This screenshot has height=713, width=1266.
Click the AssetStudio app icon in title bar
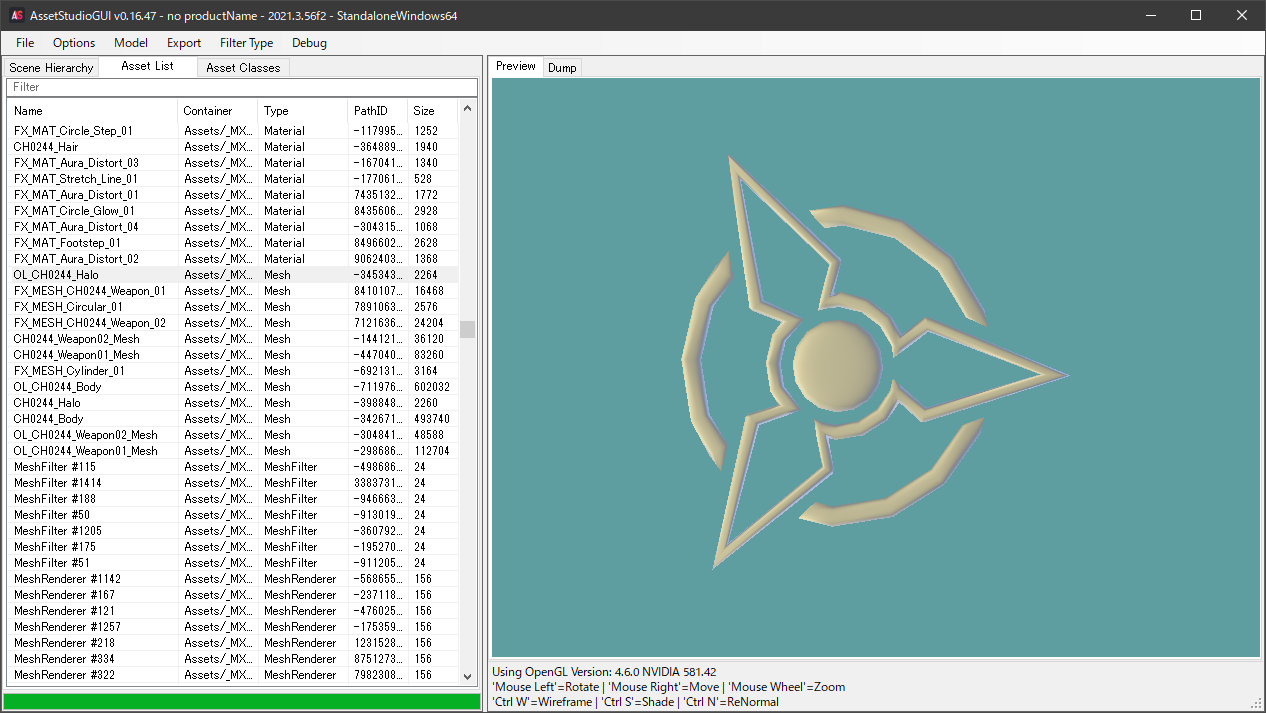(17, 16)
